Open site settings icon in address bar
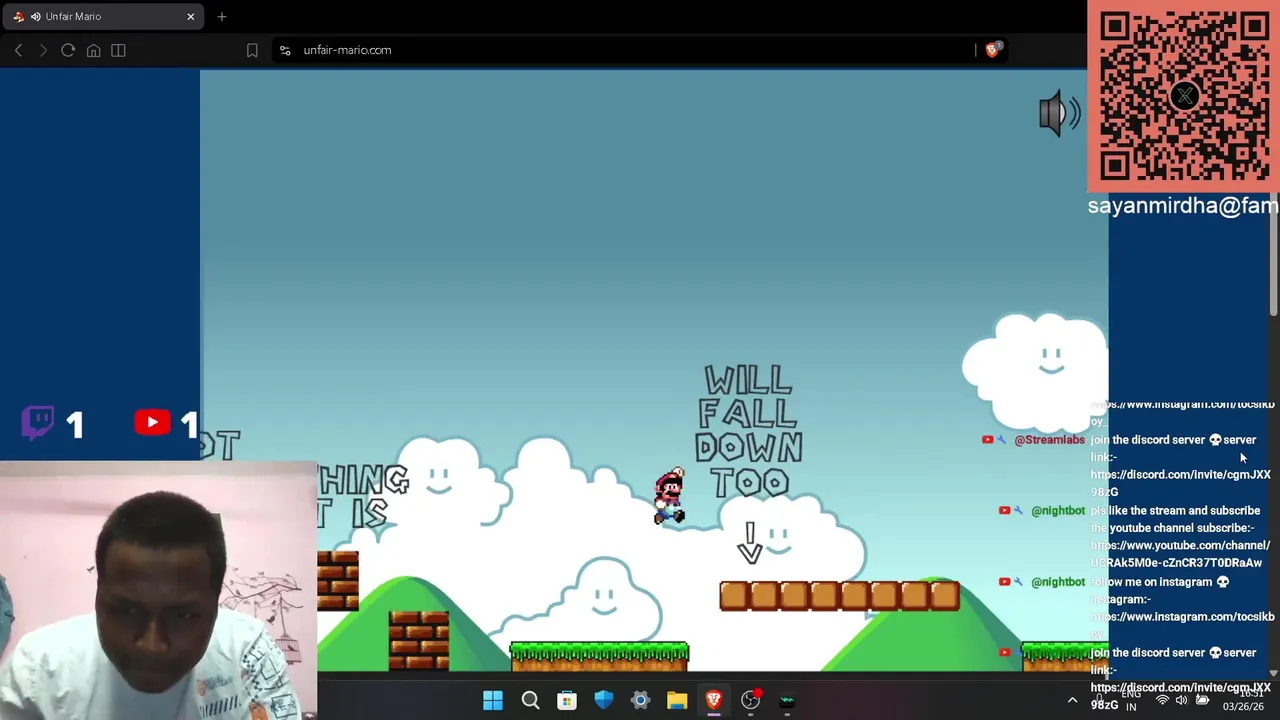 coord(285,50)
